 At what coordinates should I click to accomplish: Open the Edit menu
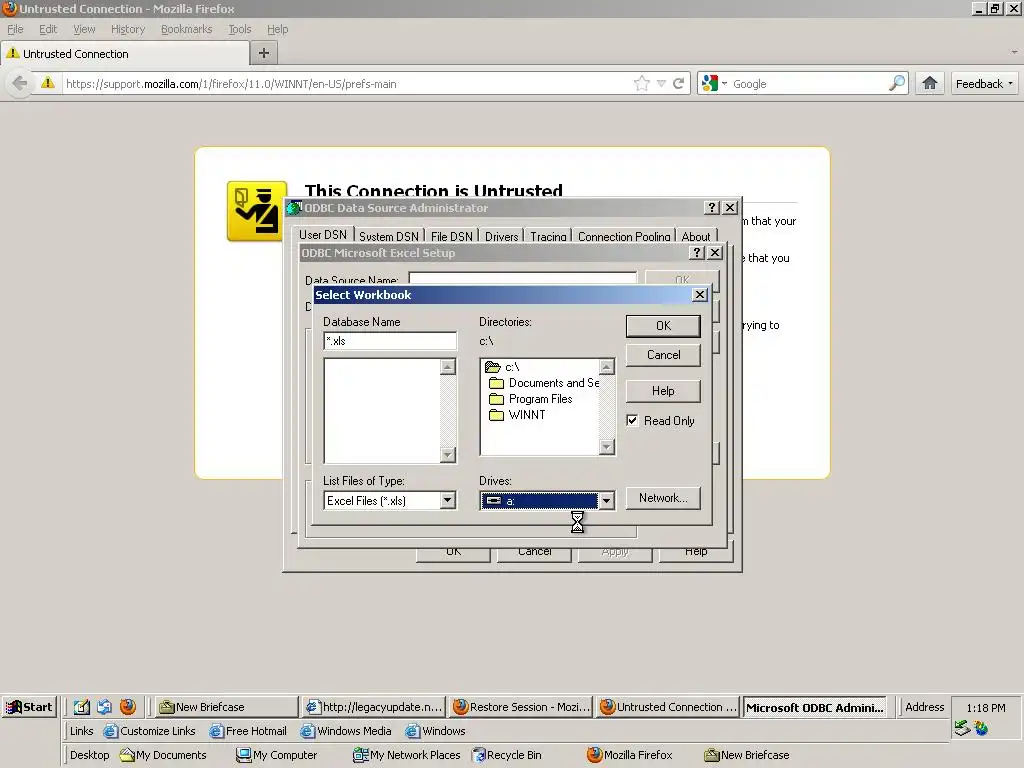pyautogui.click(x=48, y=29)
